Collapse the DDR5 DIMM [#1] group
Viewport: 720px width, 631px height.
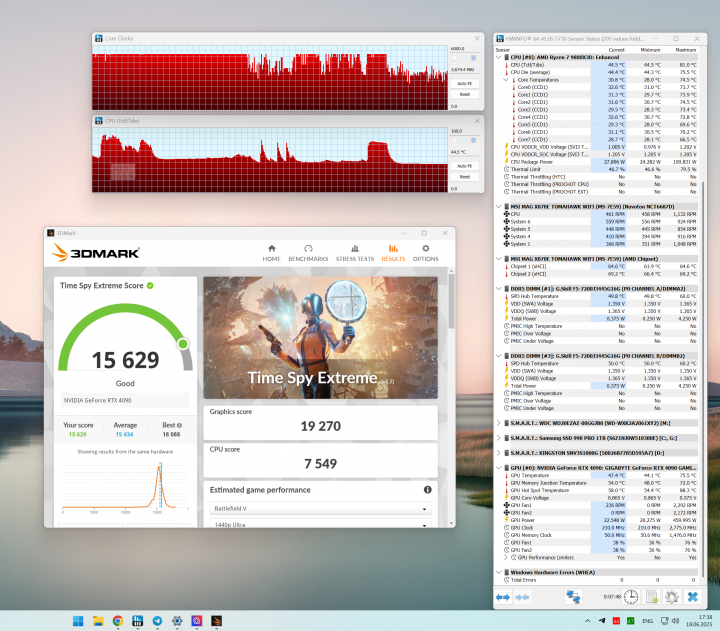coord(499,289)
